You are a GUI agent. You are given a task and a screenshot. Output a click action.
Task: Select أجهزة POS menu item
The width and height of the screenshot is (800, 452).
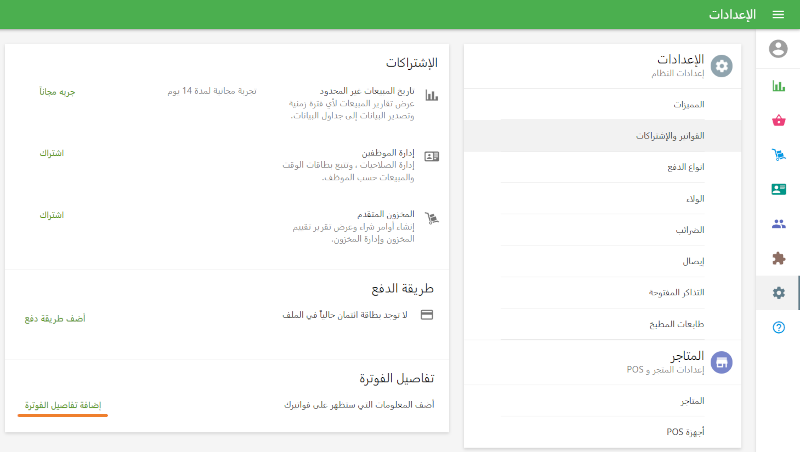[603, 432]
